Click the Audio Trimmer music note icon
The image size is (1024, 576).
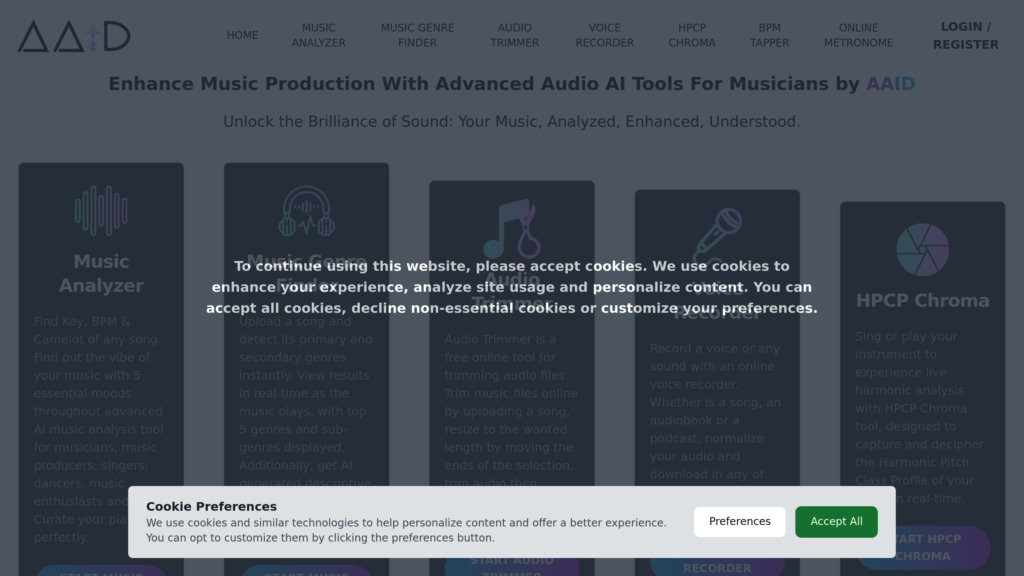tap(511, 228)
